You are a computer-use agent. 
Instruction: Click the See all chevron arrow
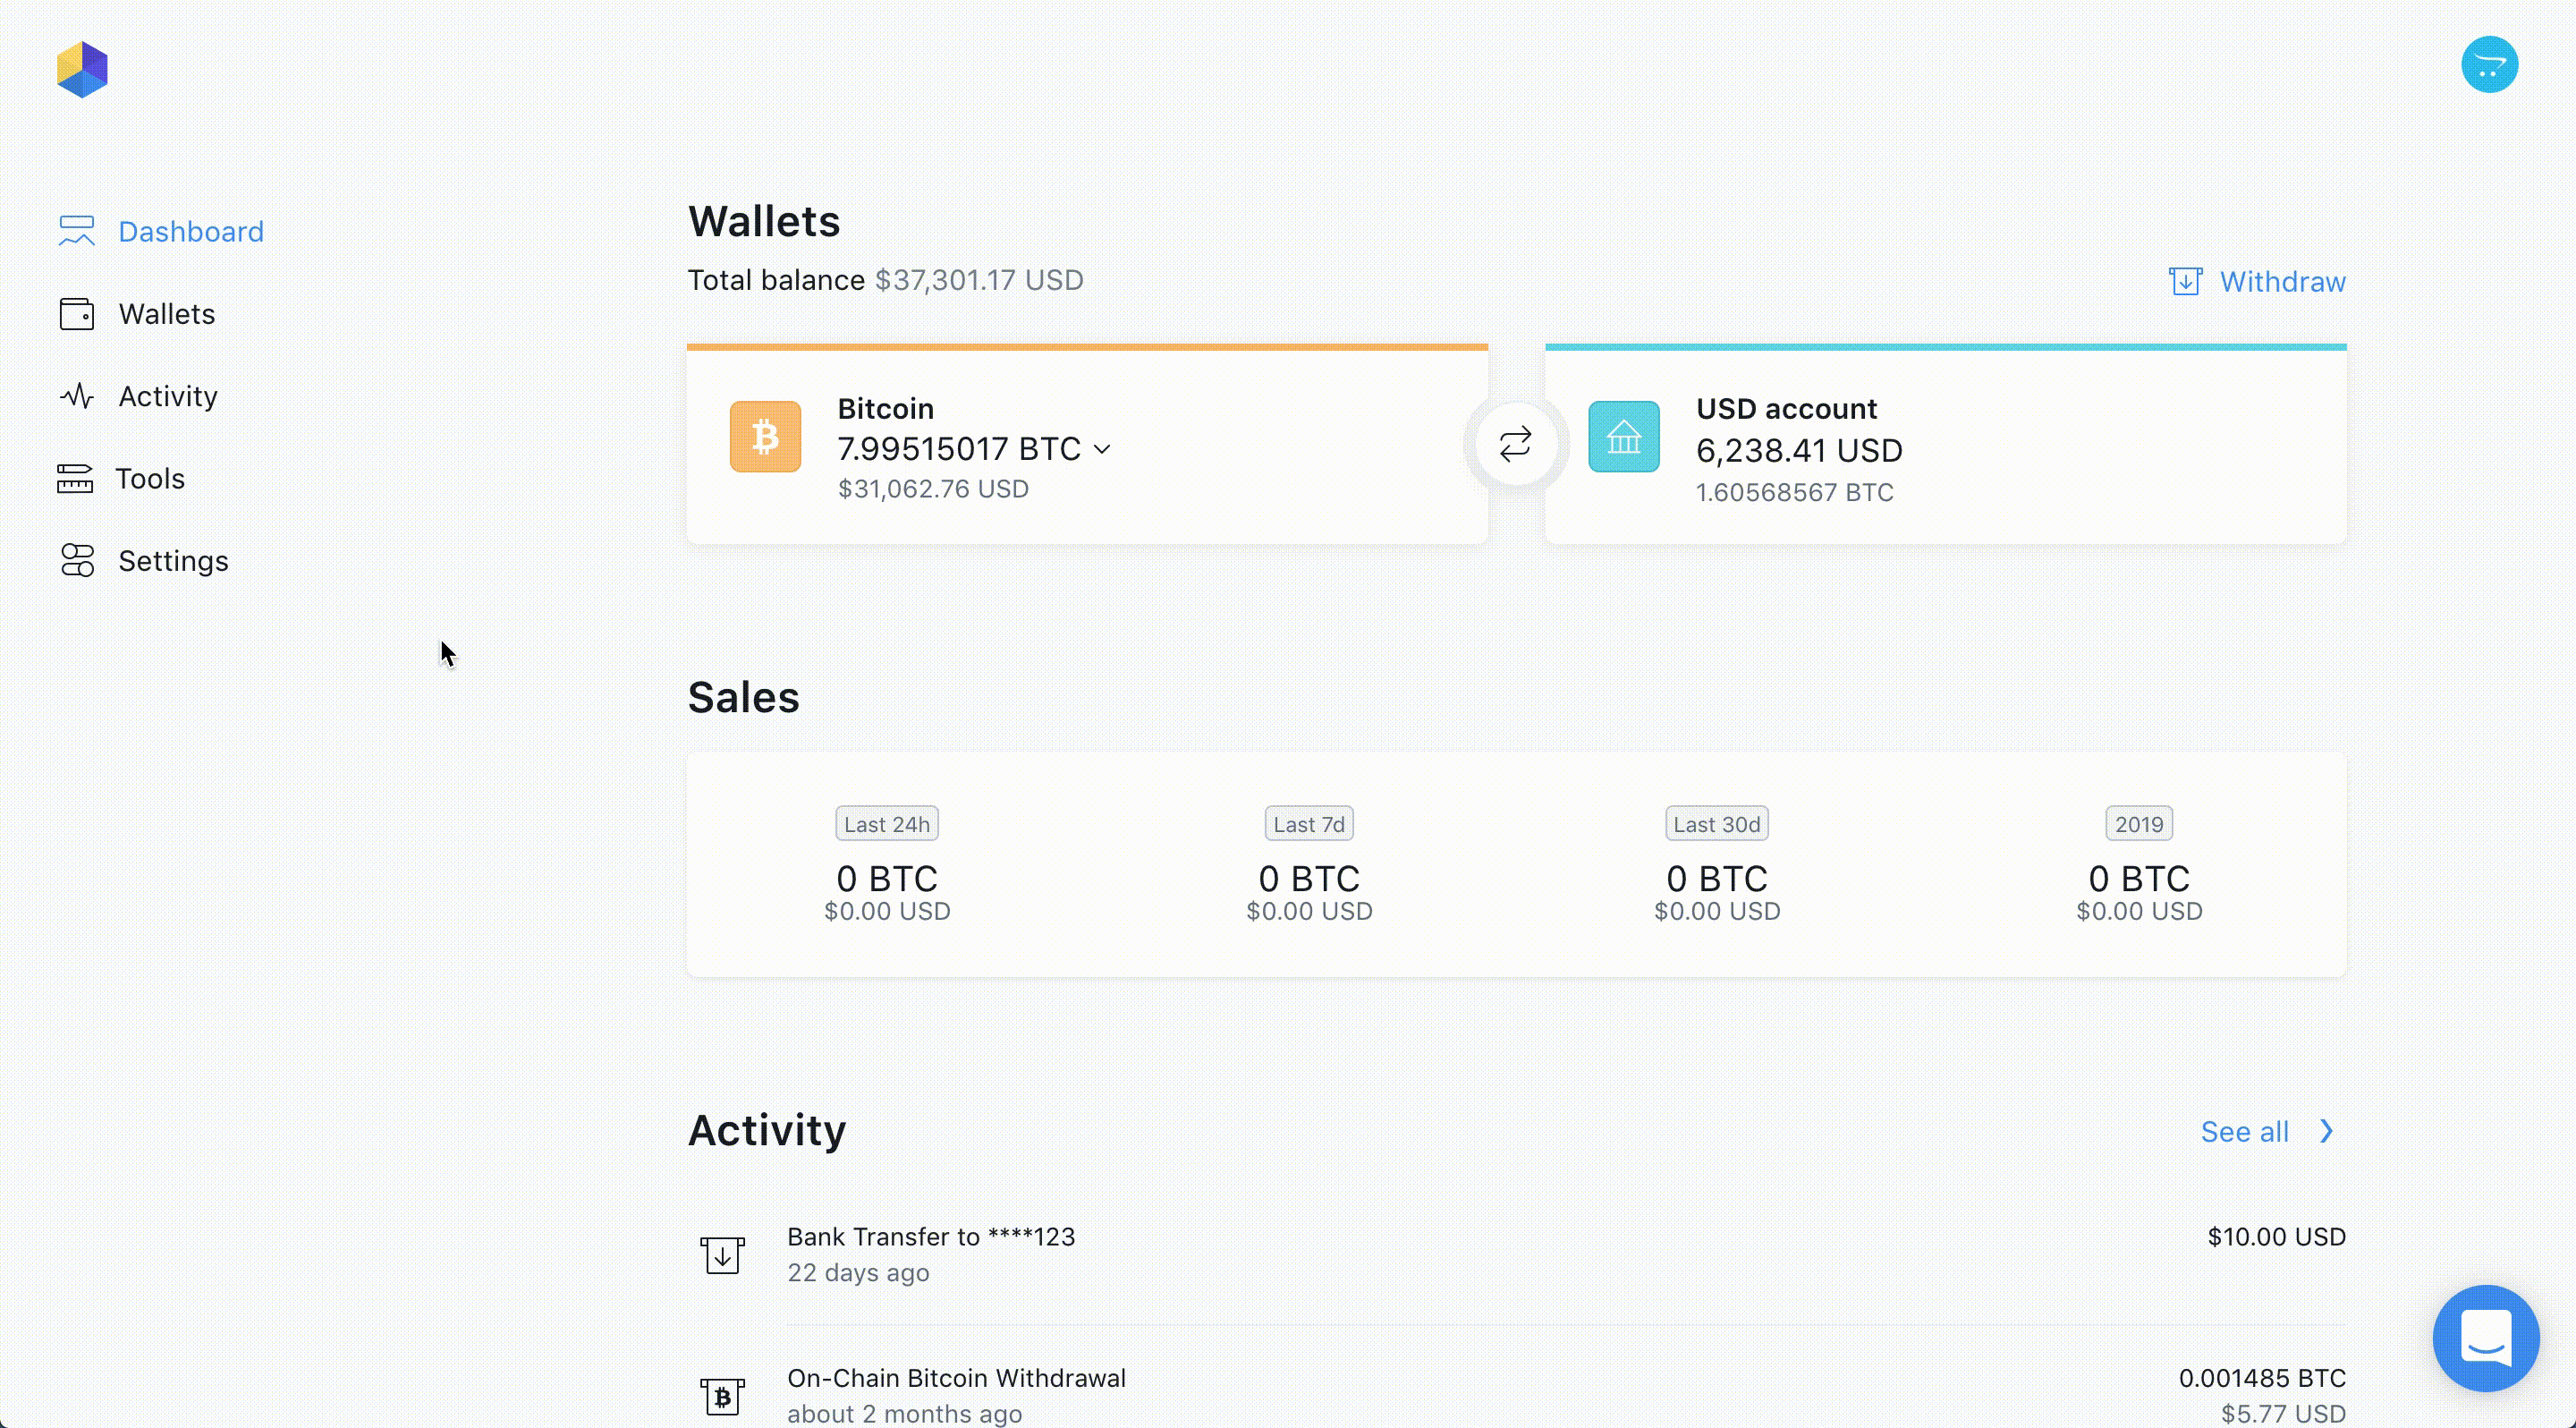coord(2327,1131)
